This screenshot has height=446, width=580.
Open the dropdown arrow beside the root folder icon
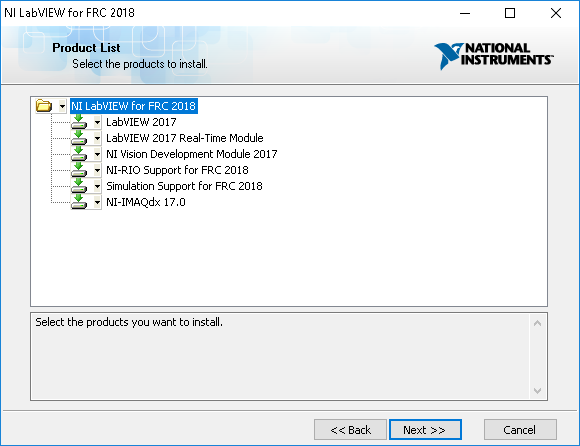pos(62,106)
